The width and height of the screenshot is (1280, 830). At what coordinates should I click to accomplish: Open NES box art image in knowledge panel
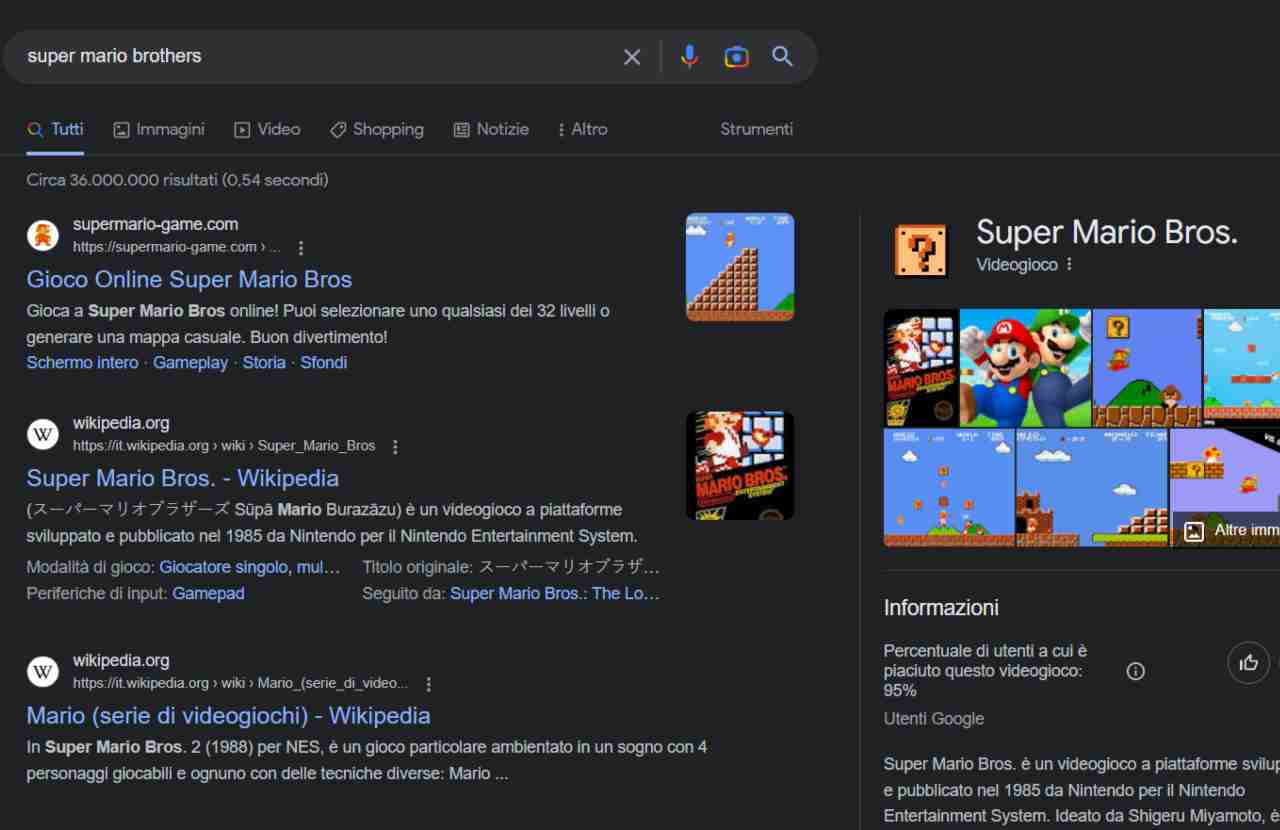tap(921, 368)
